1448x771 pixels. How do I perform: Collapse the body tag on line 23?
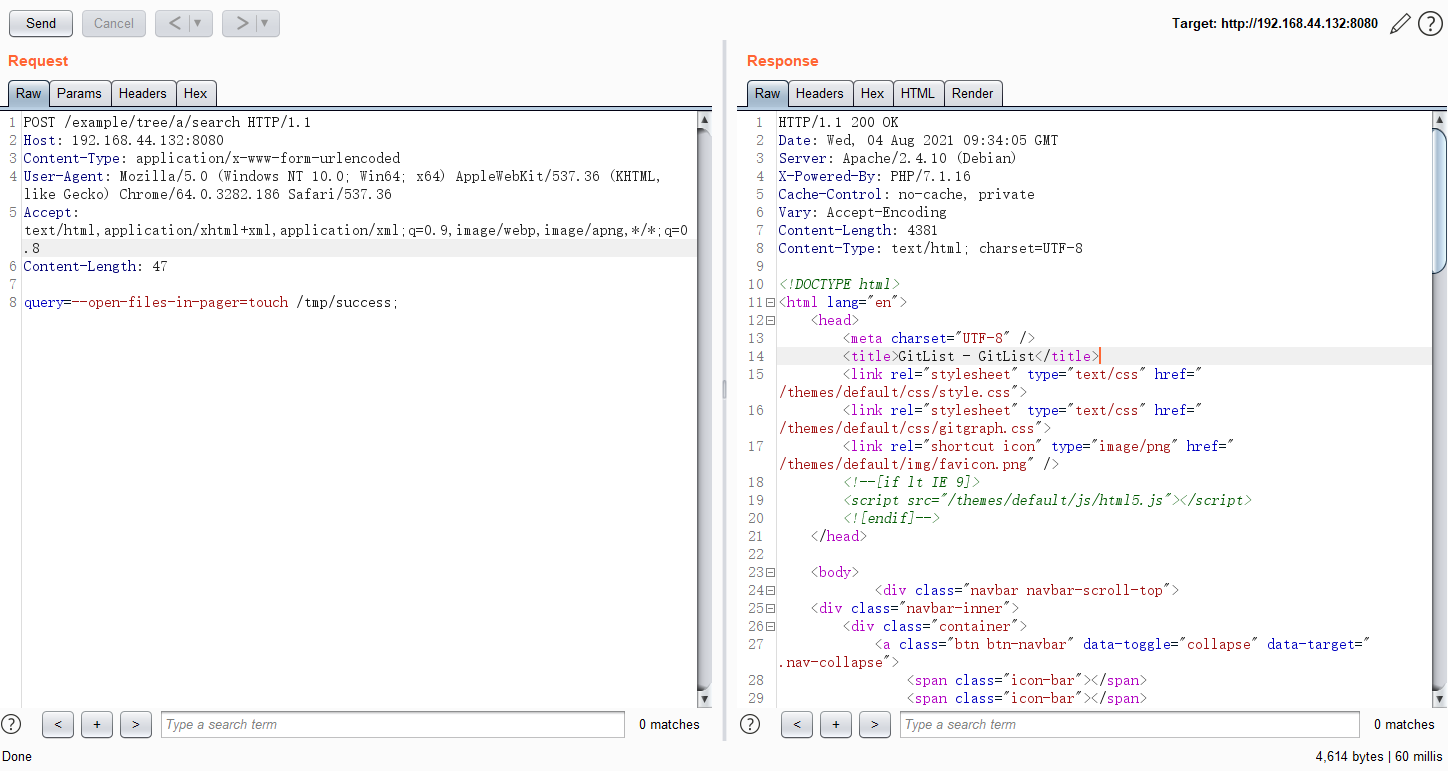coord(770,572)
